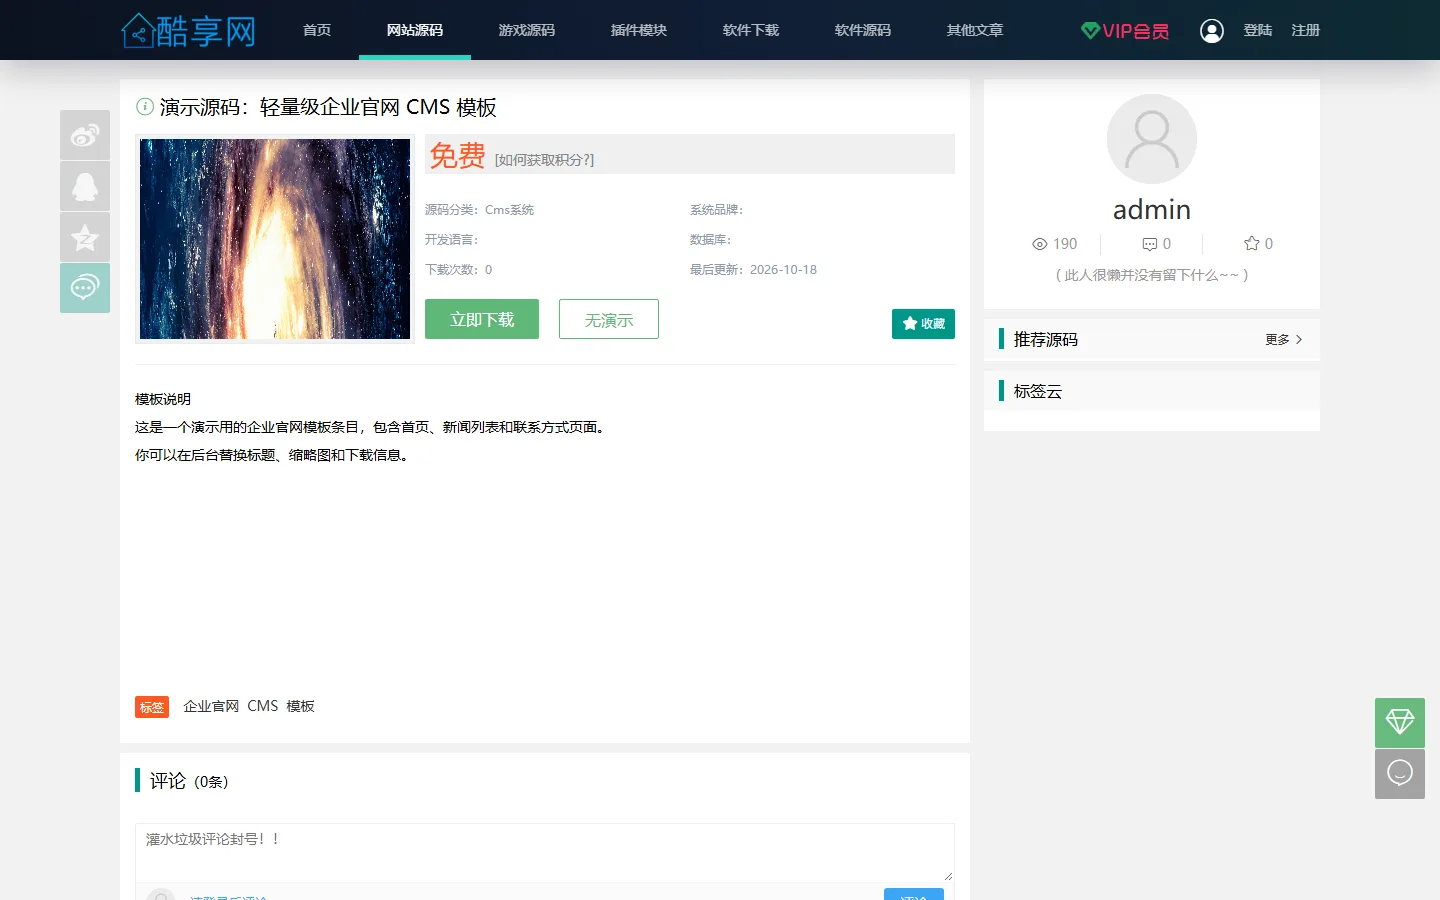The width and height of the screenshot is (1440, 900).
Task: Click the last updated date 2026-10-18
Action: (783, 270)
